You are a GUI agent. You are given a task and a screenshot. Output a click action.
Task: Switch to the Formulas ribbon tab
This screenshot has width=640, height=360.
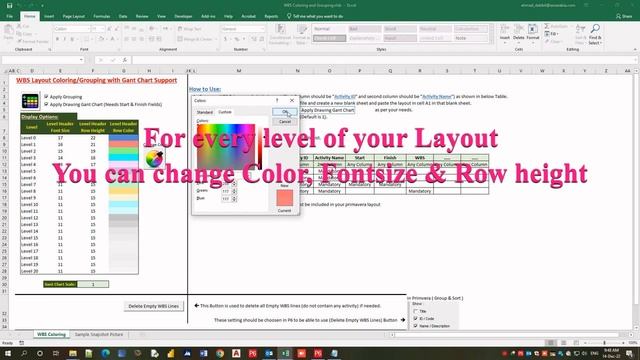(102, 16)
